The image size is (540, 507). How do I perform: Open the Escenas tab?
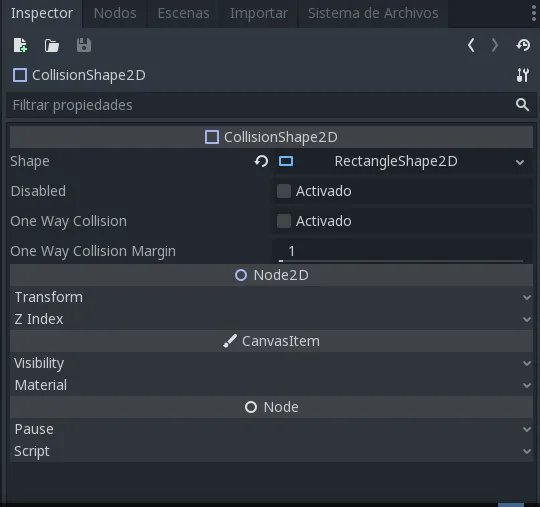183,13
